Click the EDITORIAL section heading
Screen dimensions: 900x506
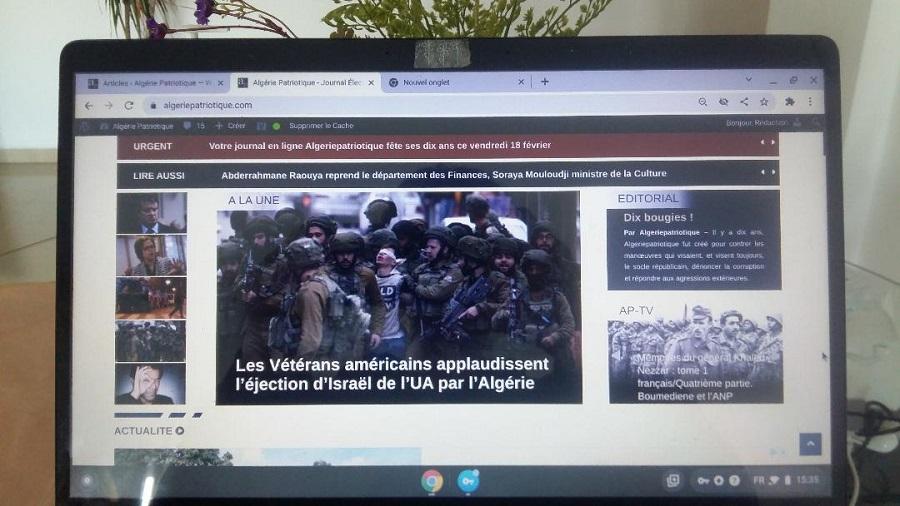648,198
